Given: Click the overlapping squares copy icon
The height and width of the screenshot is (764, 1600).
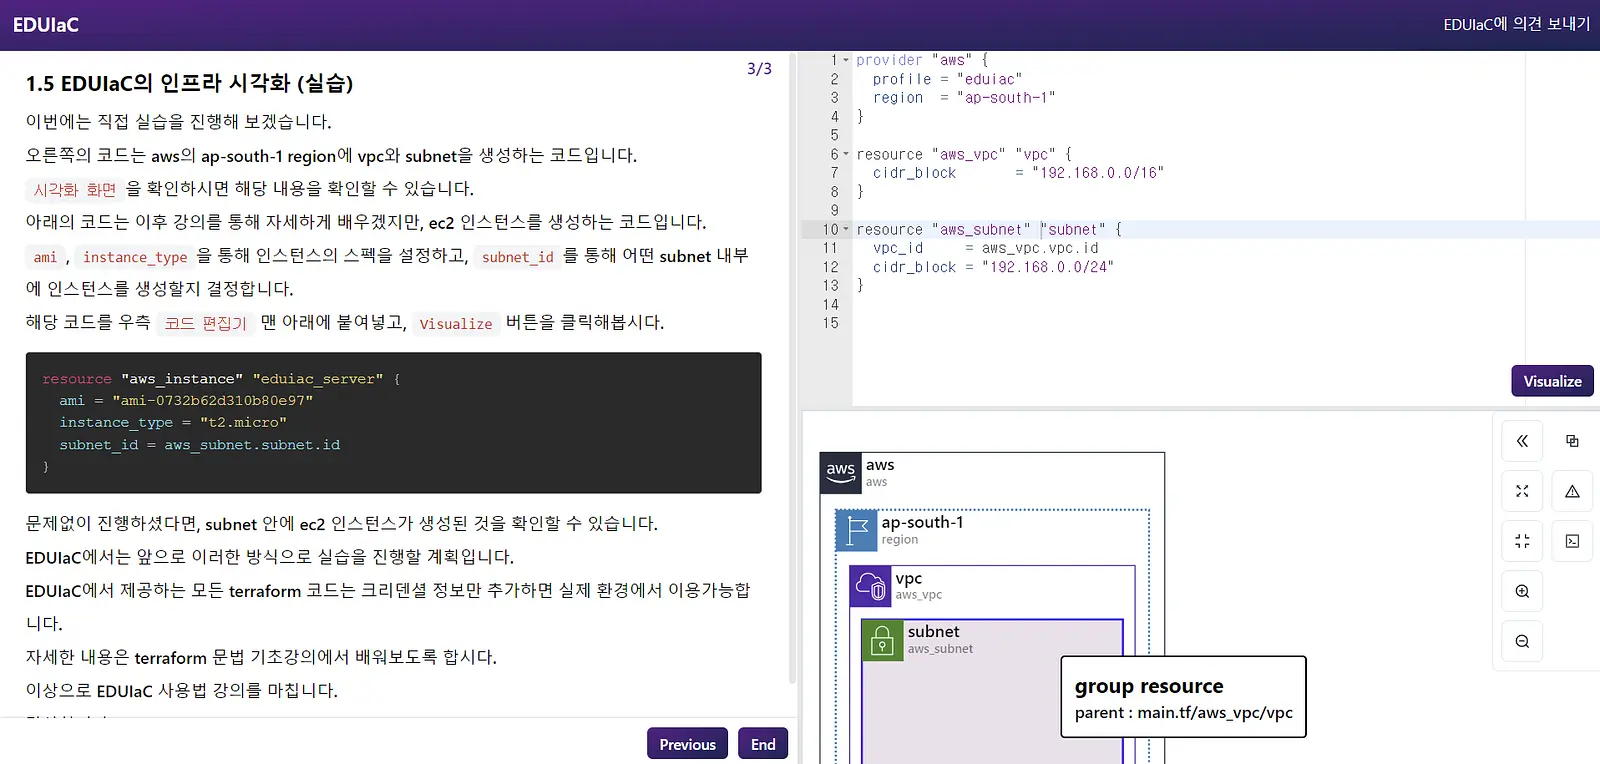Looking at the screenshot, I should [x=1572, y=441].
